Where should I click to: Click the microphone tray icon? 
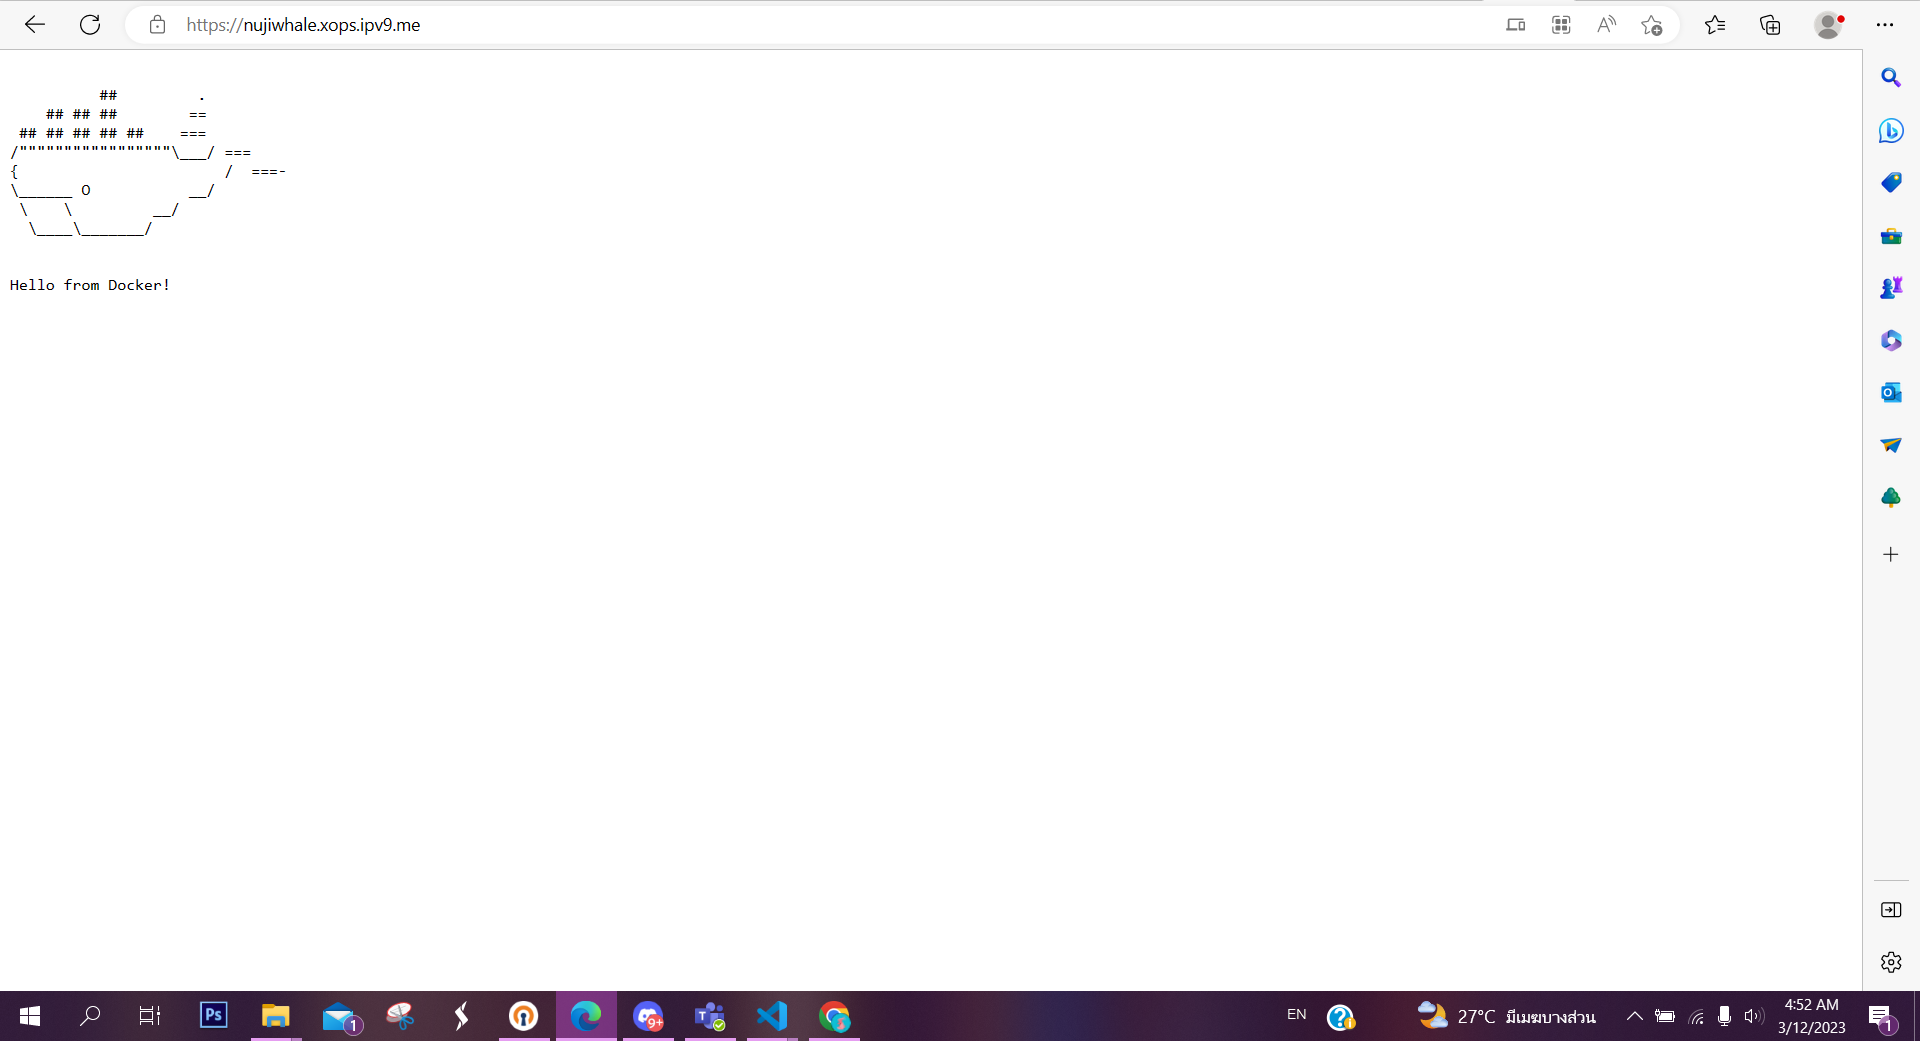(x=1724, y=1016)
